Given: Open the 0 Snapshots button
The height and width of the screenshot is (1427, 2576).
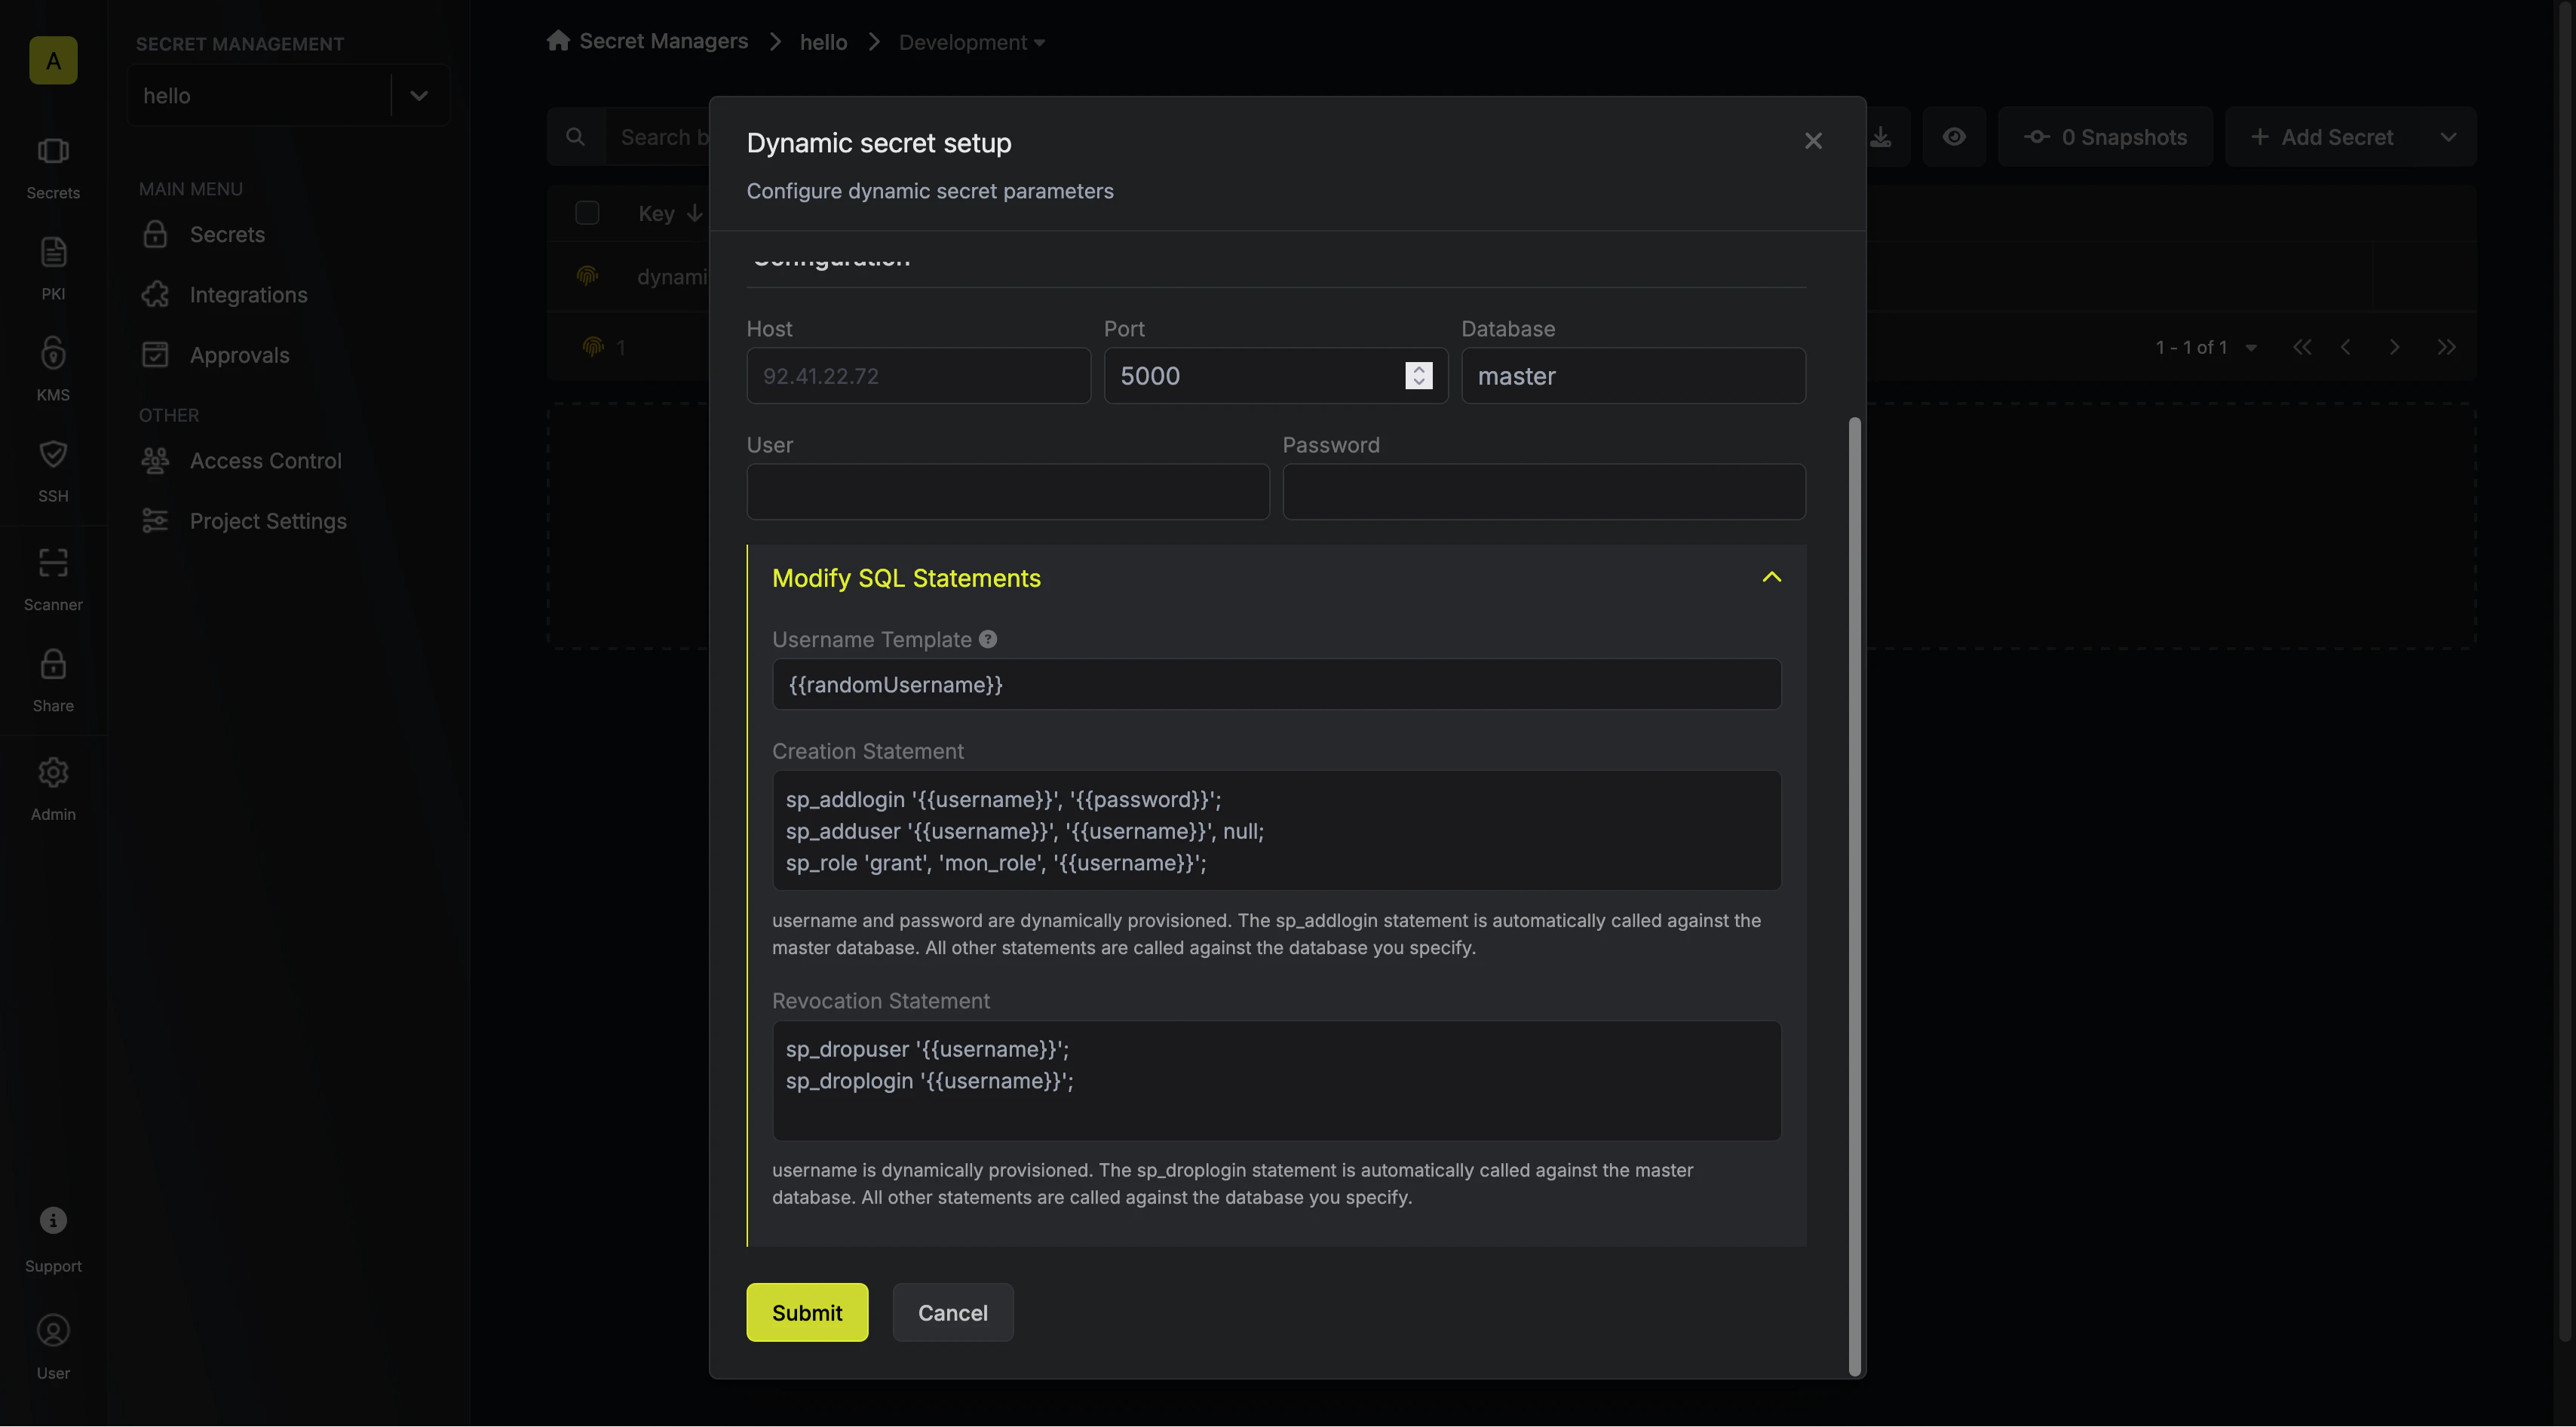Looking at the screenshot, I should pos(2105,137).
